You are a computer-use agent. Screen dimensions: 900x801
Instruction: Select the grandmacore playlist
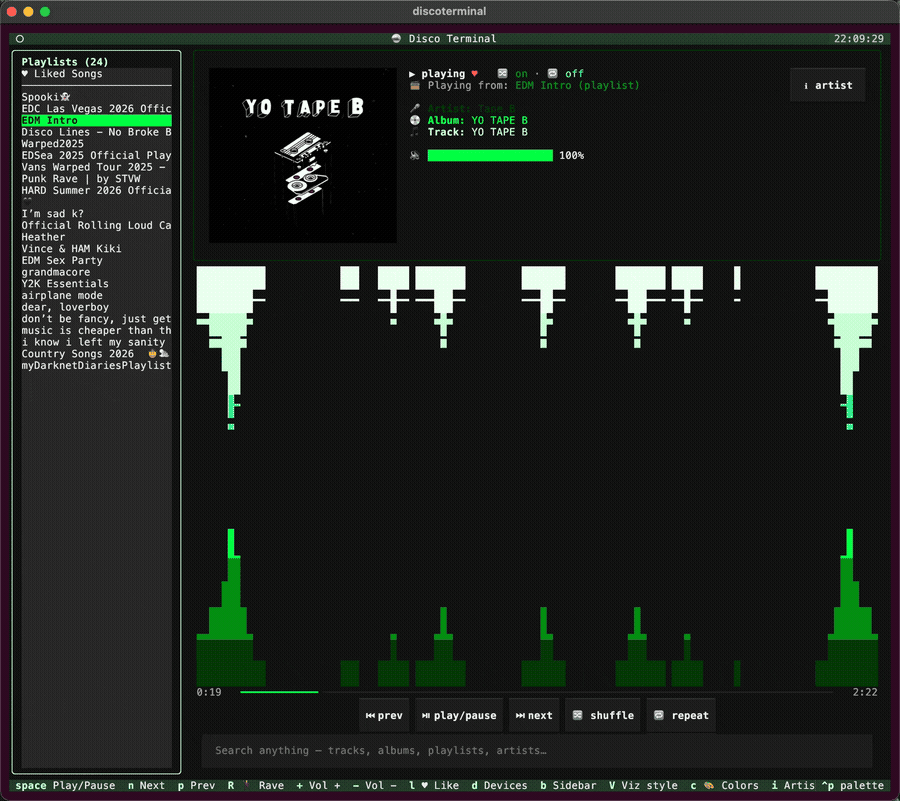[96, 272]
